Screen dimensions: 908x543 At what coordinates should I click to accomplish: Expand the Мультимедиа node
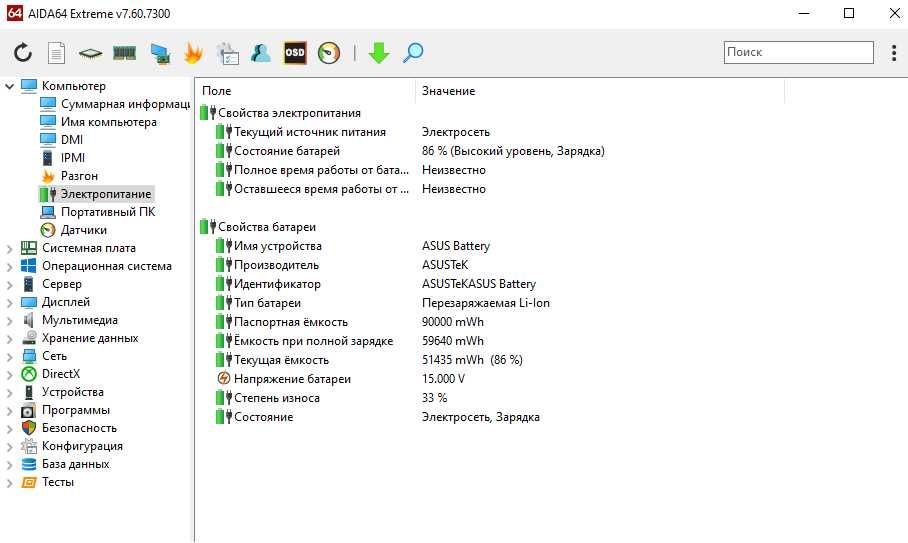pyautogui.click(x=9, y=321)
